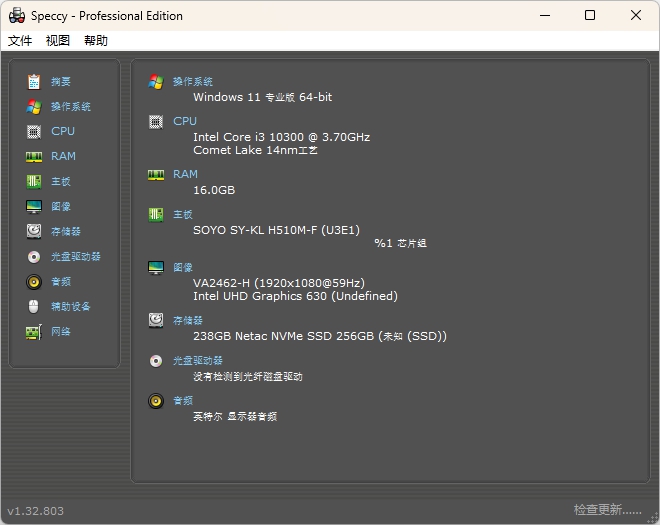The width and height of the screenshot is (660, 525).
Task: Select RAM label in the sidebar
Action: 63,156
